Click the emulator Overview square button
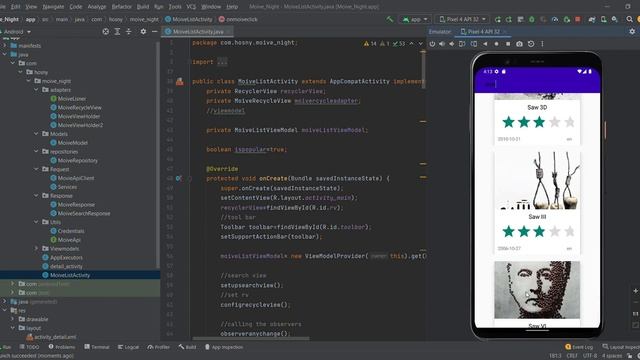640x360 pixels. (x=508, y=44)
